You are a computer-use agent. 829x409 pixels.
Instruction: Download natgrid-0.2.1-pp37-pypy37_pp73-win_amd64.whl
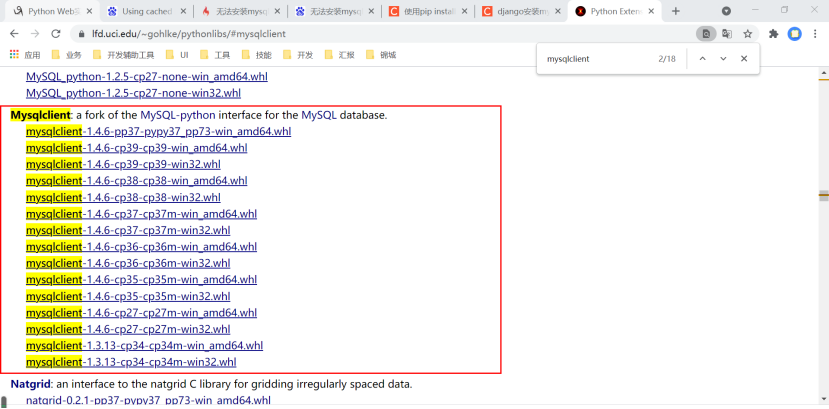[x=148, y=400]
